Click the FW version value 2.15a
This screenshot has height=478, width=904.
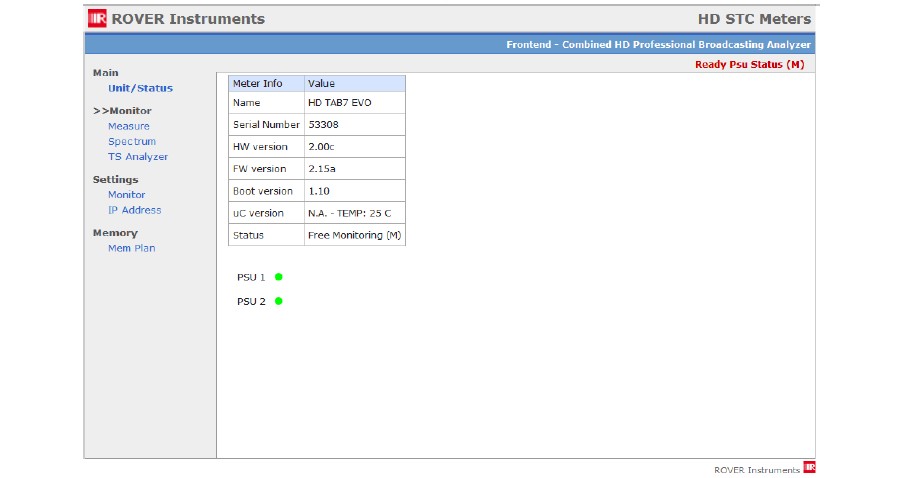tap(322, 169)
